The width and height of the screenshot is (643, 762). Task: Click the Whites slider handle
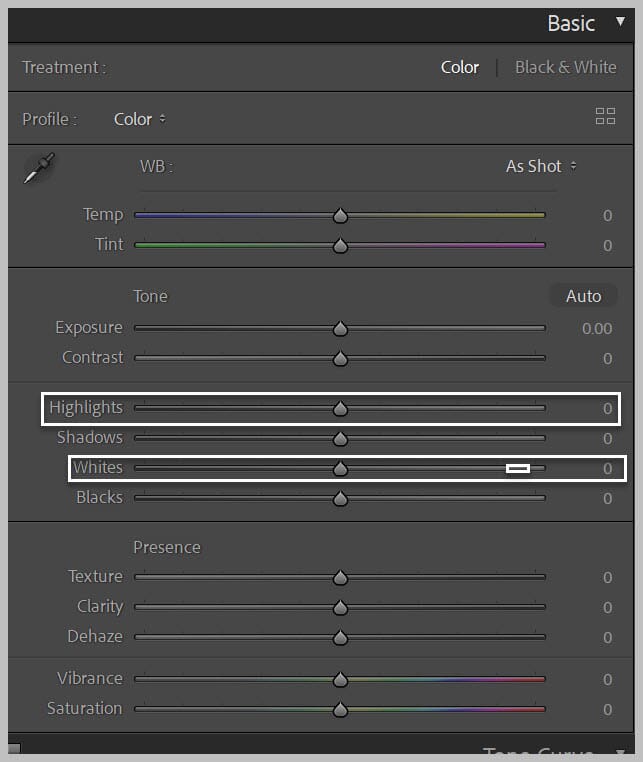(x=340, y=468)
